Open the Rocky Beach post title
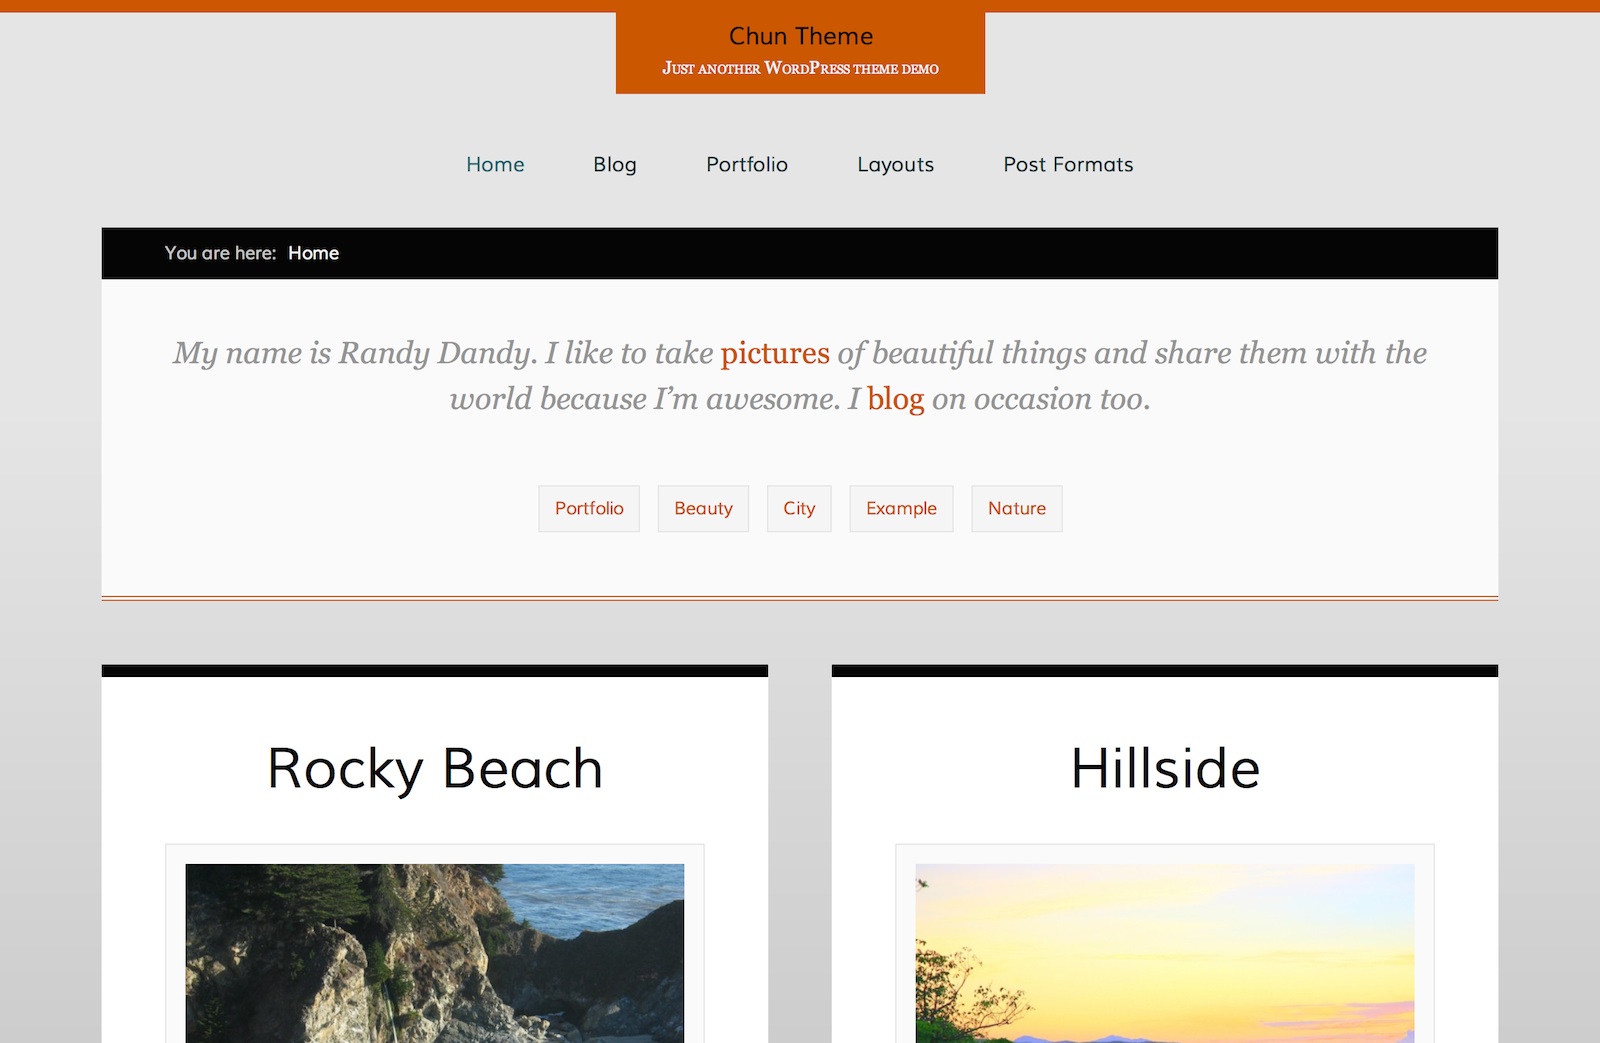 435,768
